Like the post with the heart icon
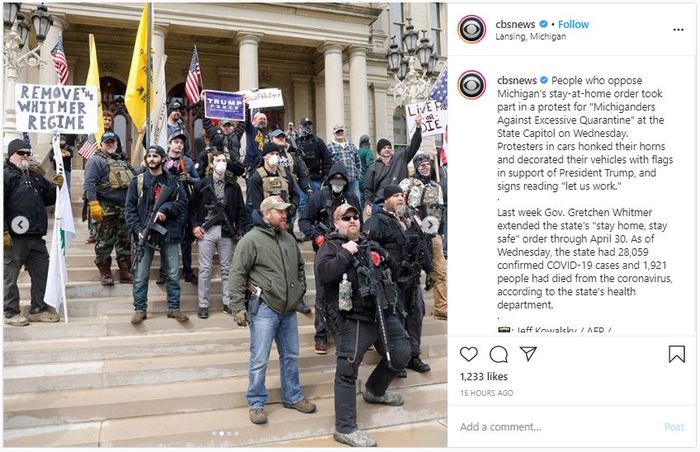Image resolution: width=700 pixels, height=452 pixels. [469, 354]
